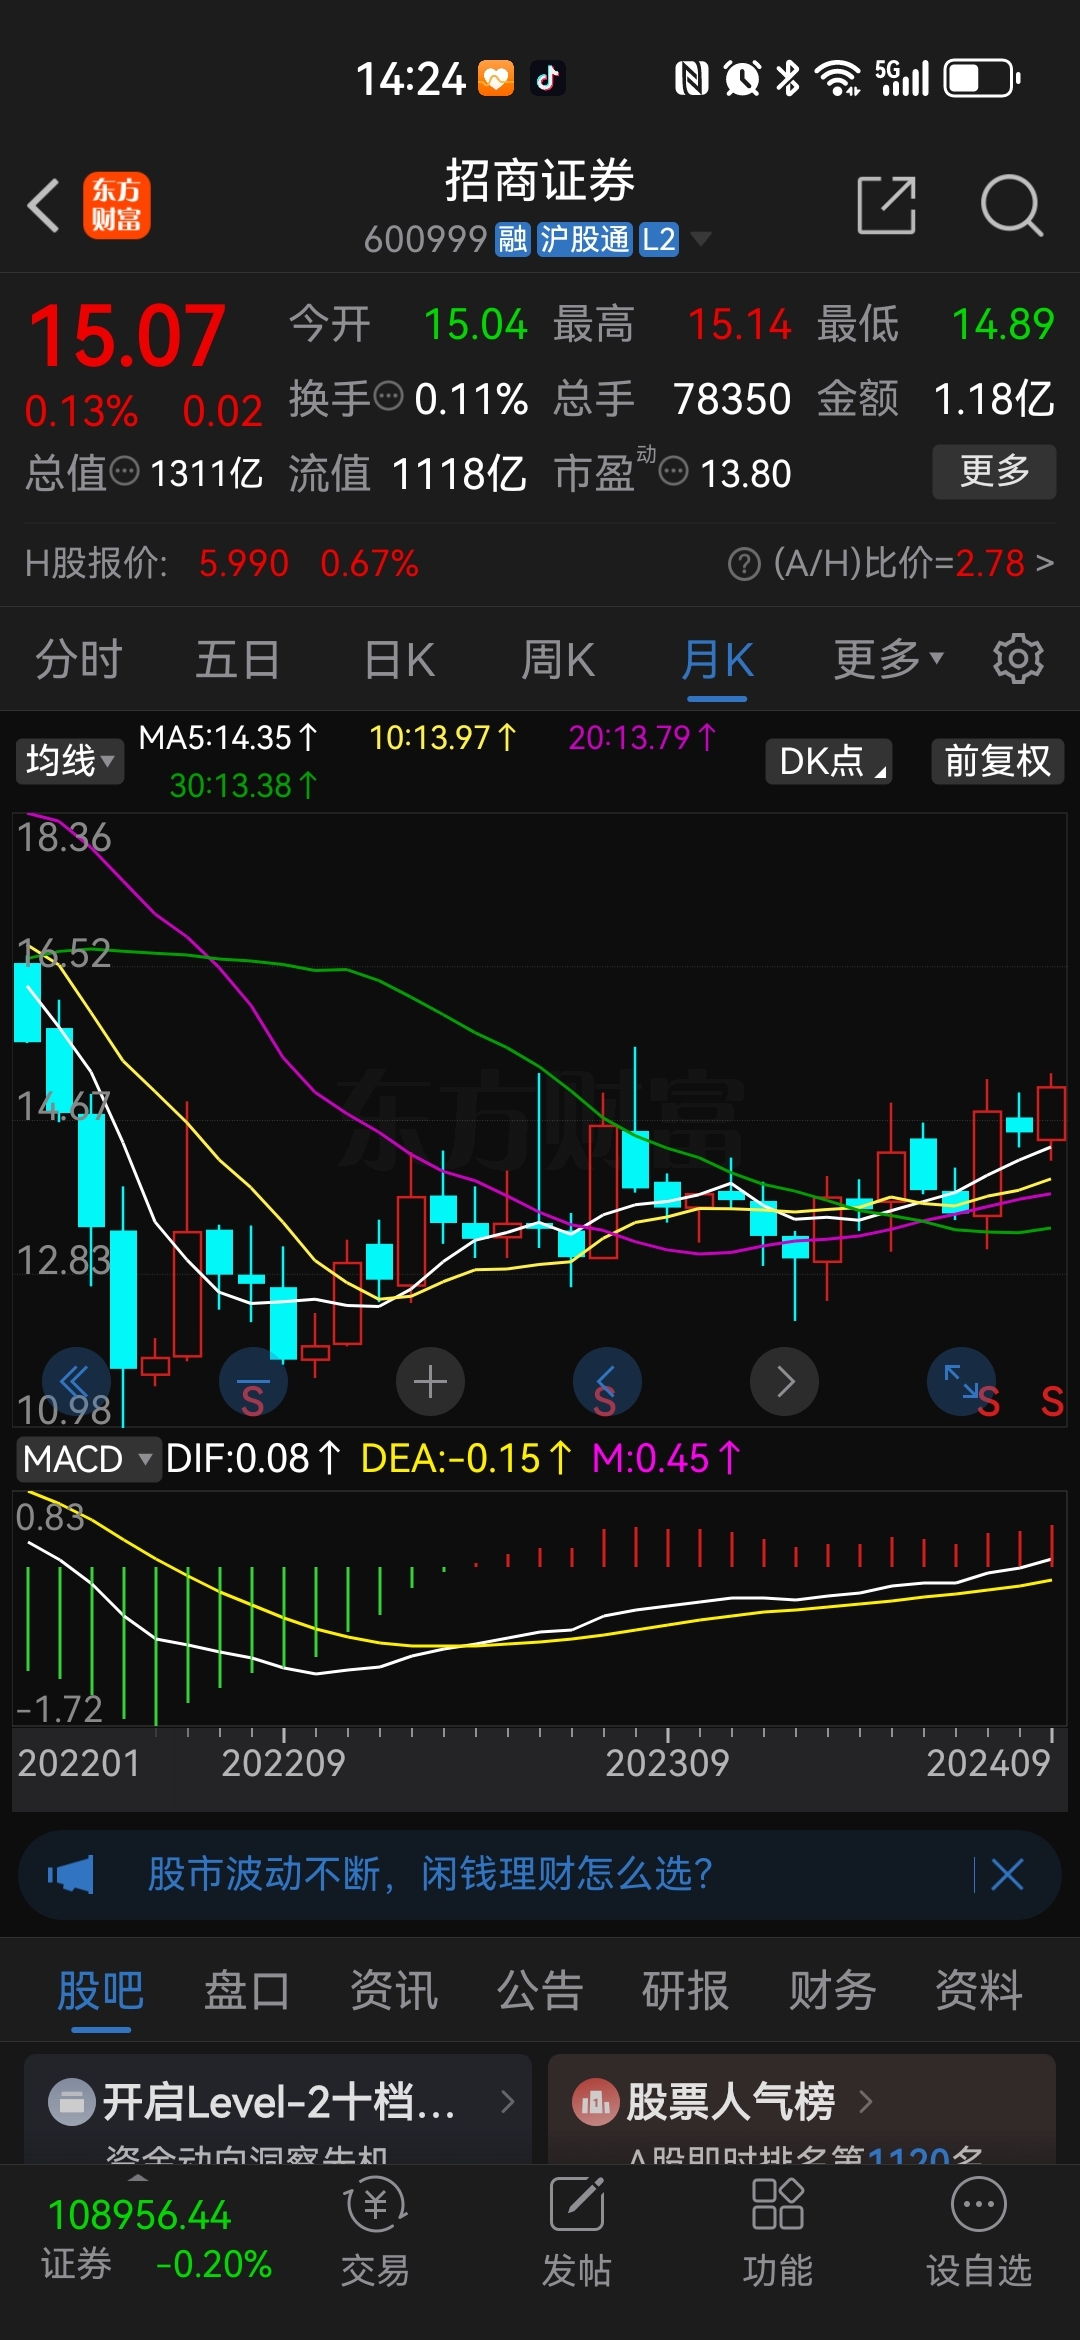Switch to 盘口 tab
Image resolution: width=1080 pixels, height=2340 pixels.
click(x=247, y=1990)
